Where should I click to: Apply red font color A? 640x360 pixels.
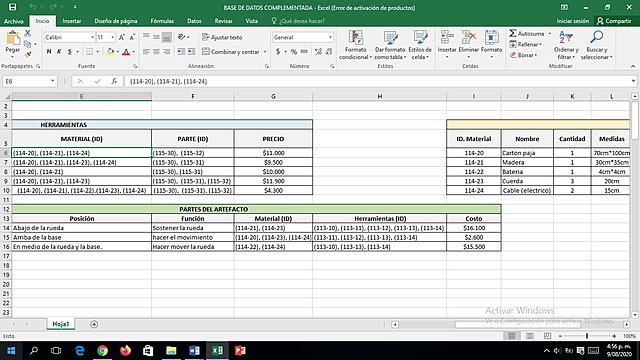126,52
